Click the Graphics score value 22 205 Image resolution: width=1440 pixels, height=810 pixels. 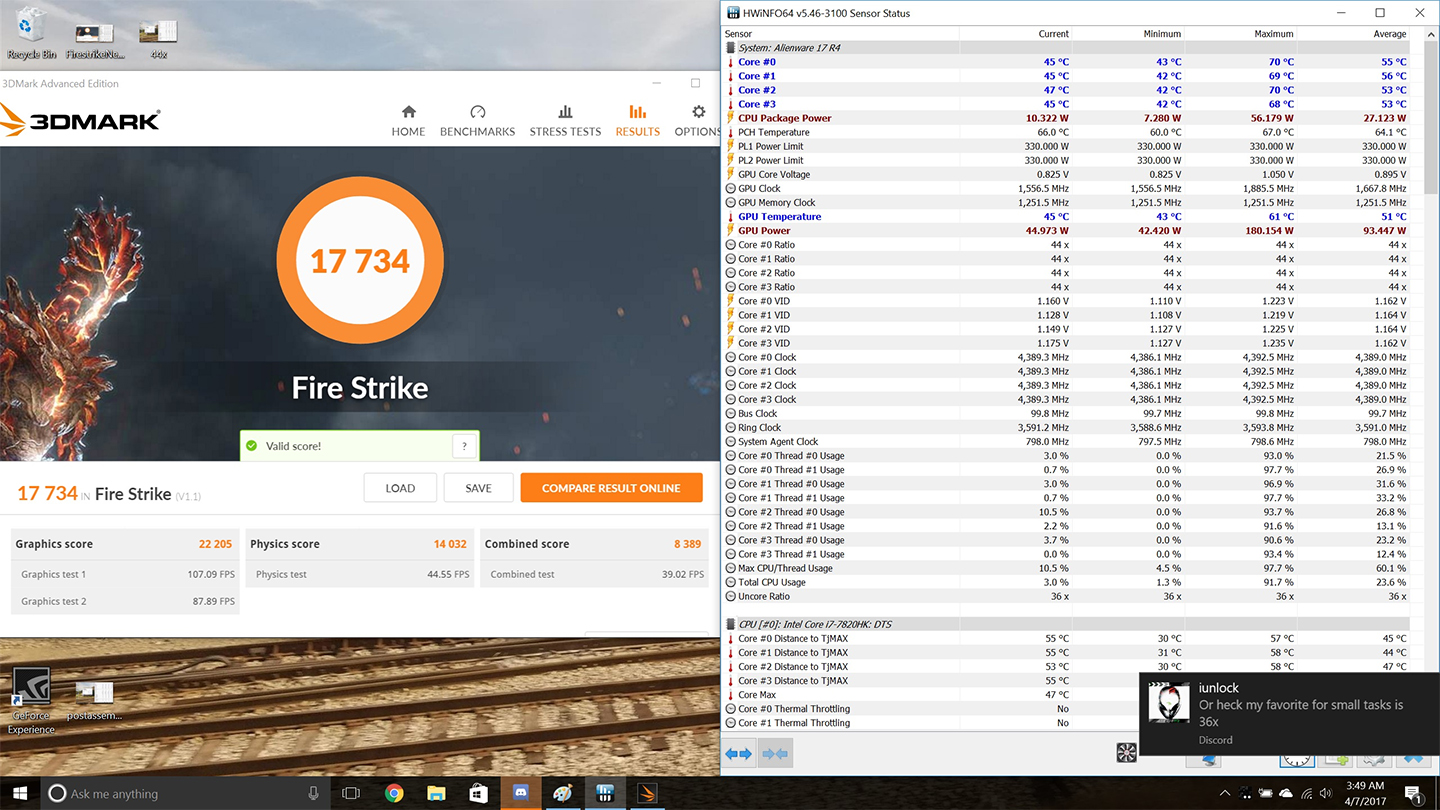(215, 544)
